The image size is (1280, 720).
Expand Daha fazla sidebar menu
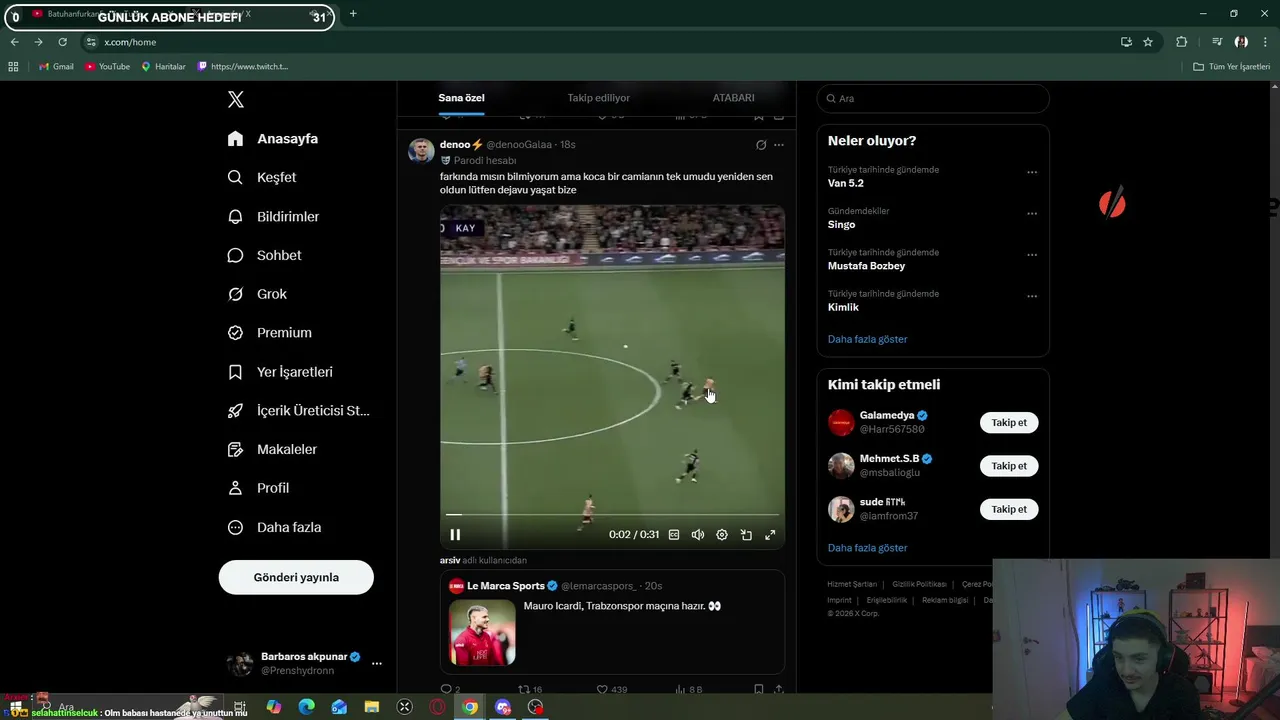tap(274, 527)
